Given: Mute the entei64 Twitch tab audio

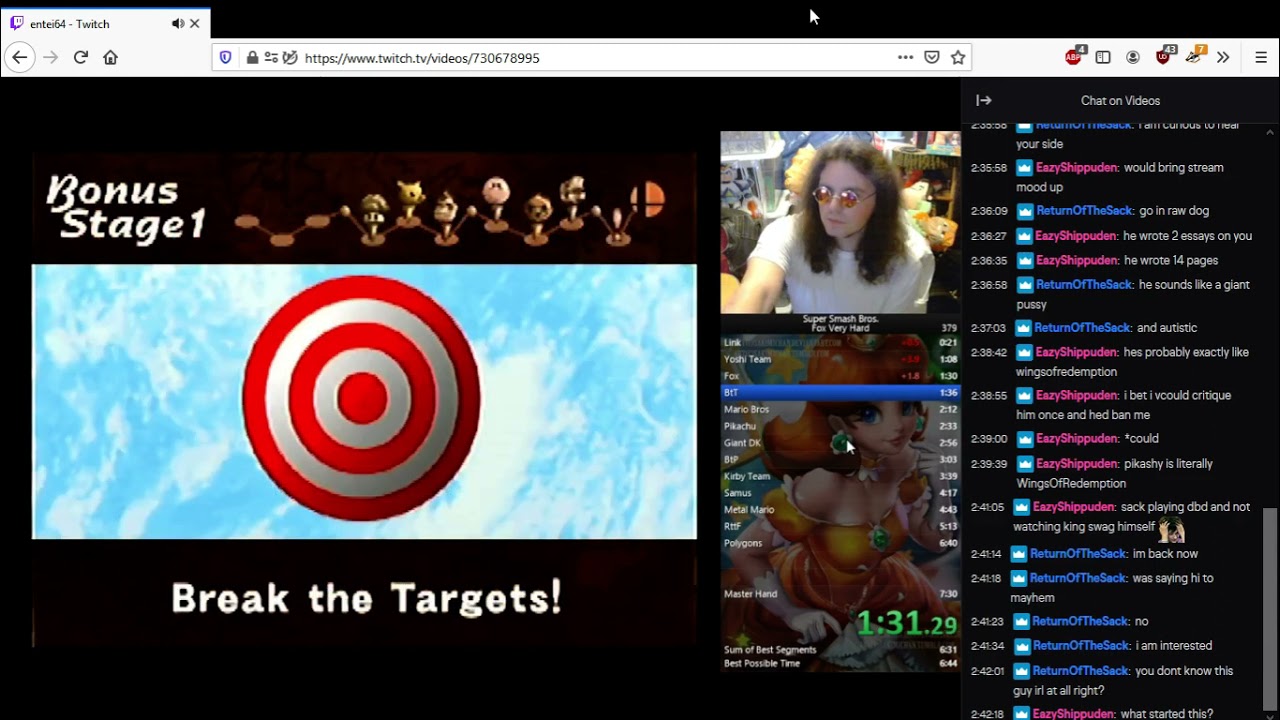Looking at the screenshot, I should (x=177, y=23).
